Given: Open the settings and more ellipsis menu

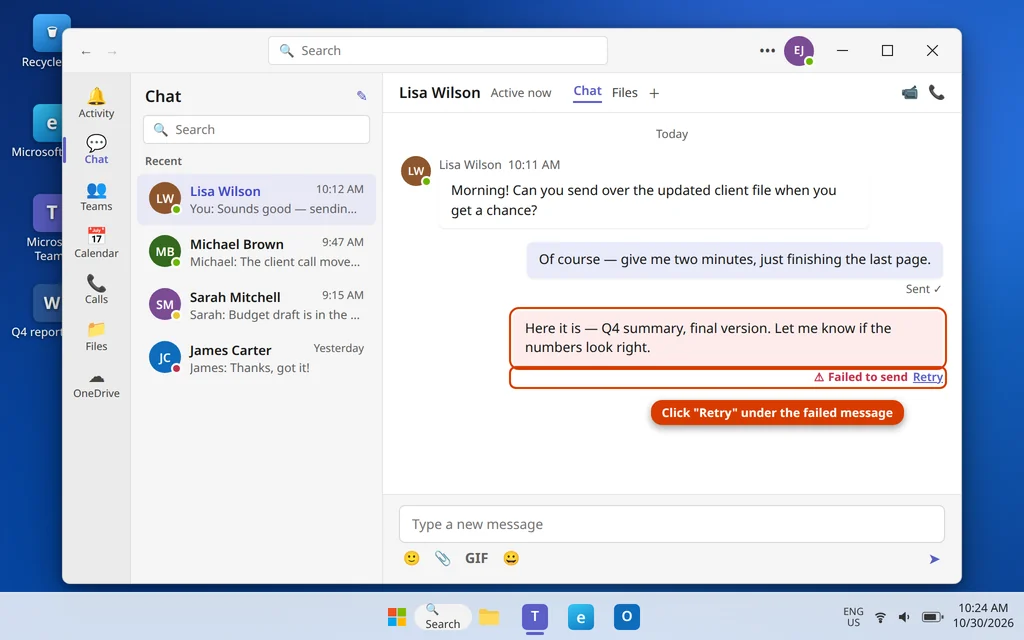Looking at the screenshot, I should point(767,50).
